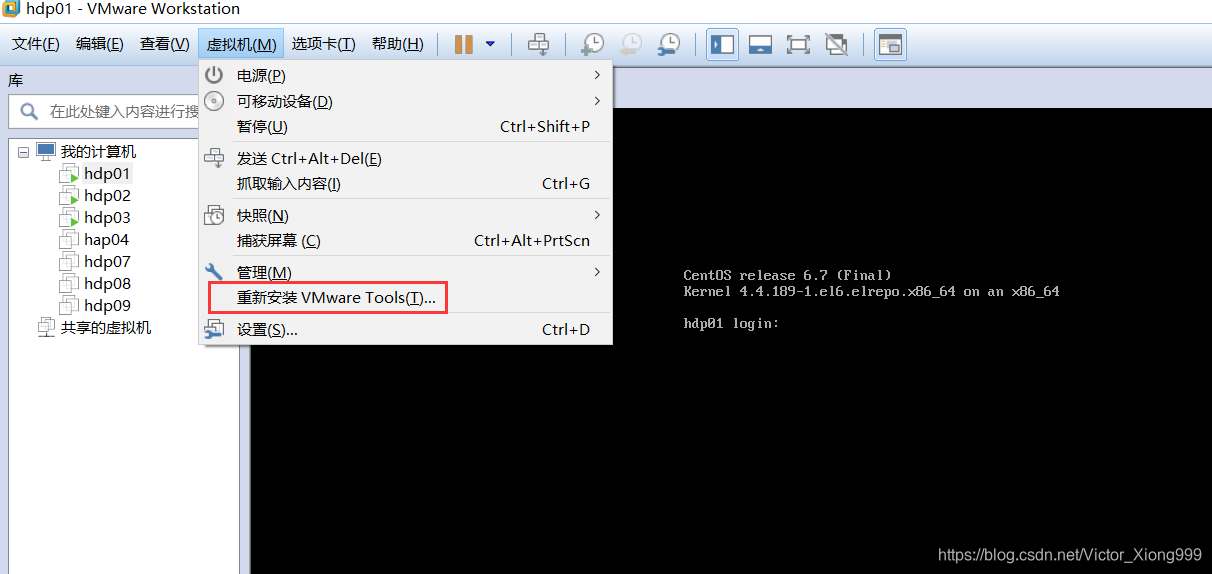
Task: Select the hdp07 virtual machine
Action: tap(107, 262)
